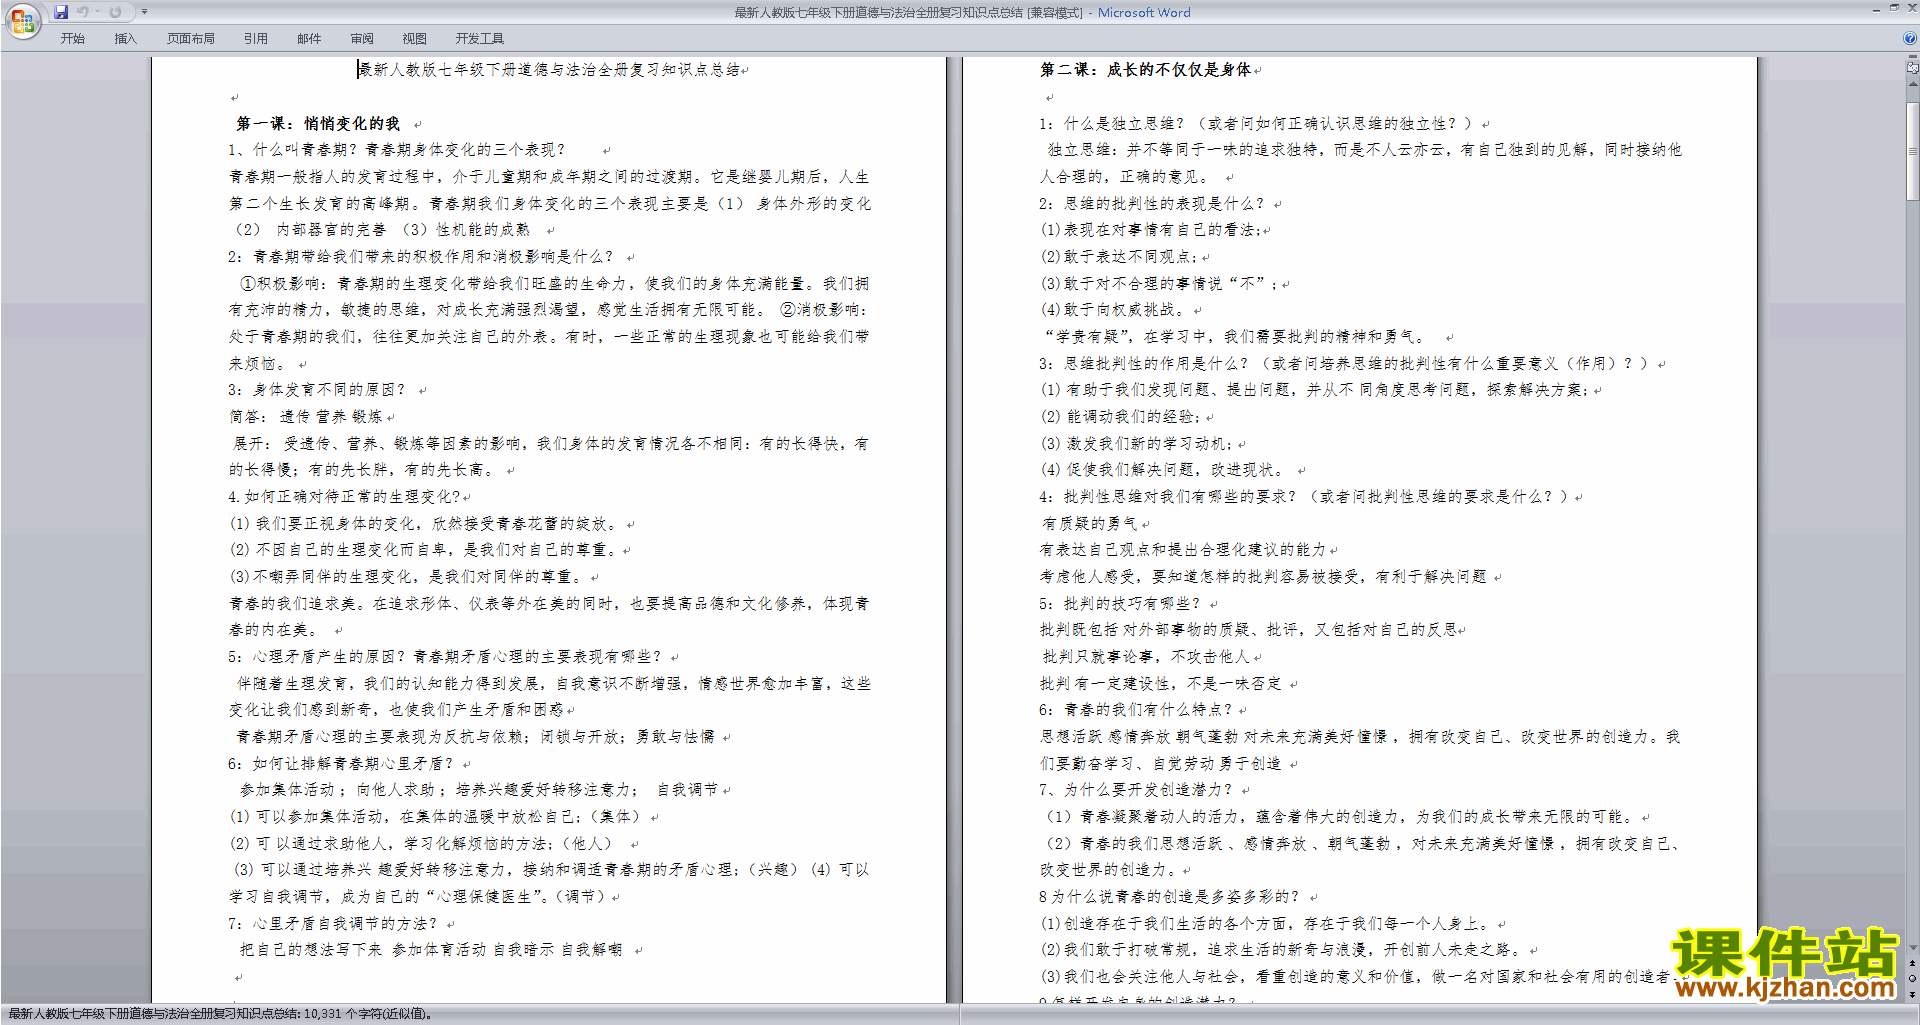
Task: Restore down the Word window
Action: pyautogui.click(x=1894, y=9)
